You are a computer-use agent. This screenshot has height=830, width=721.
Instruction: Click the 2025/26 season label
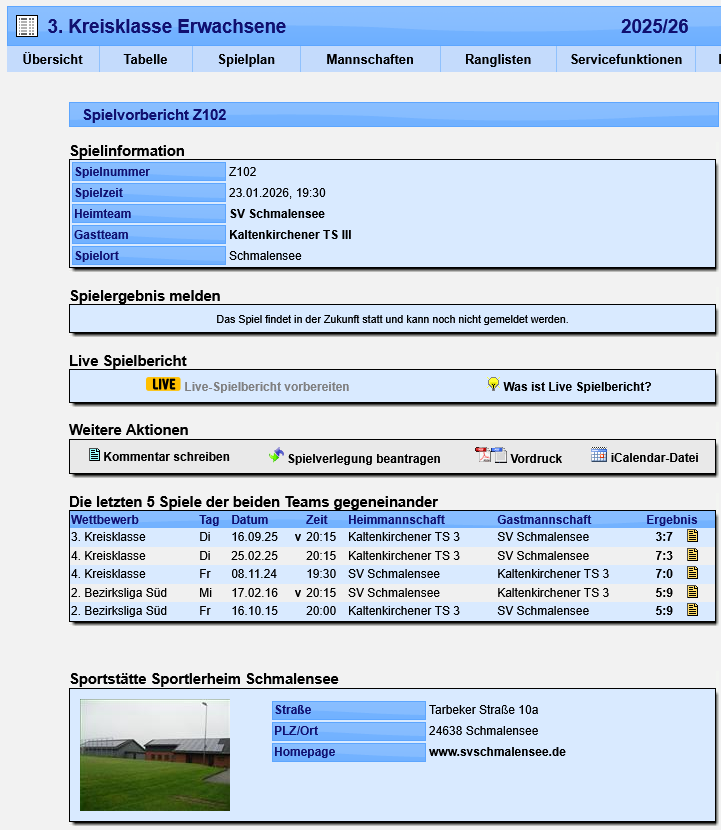pyautogui.click(x=654, y=26)
